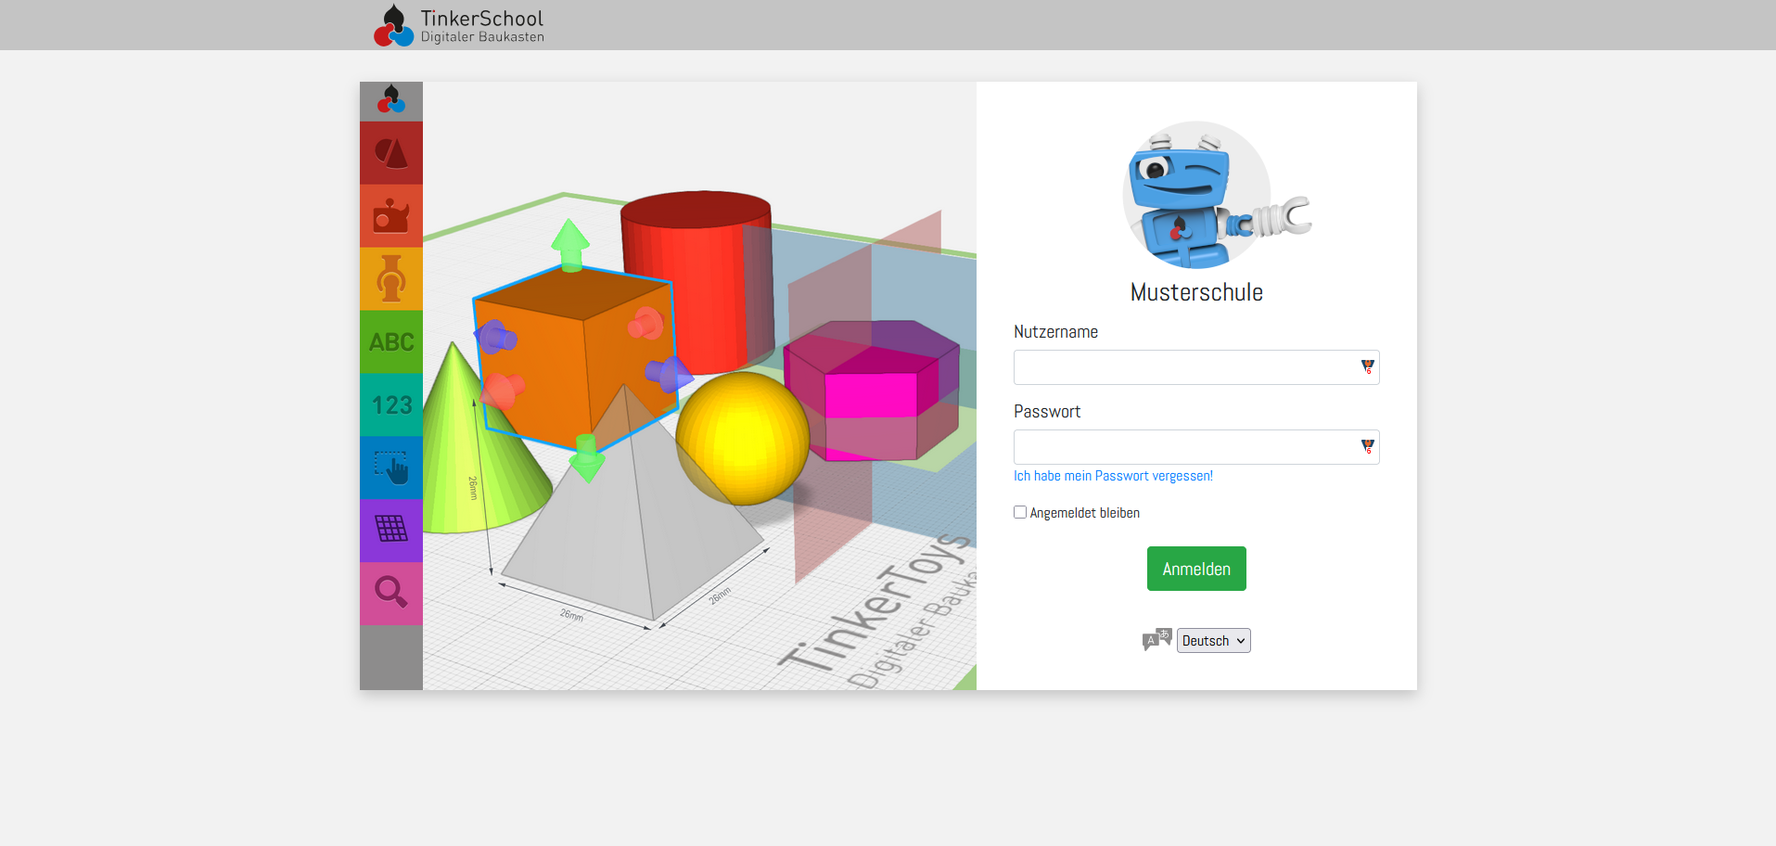Screen dimensions: 1776x846
Task: Click the yellow sphere in the preview image
Action: [742, 438]
